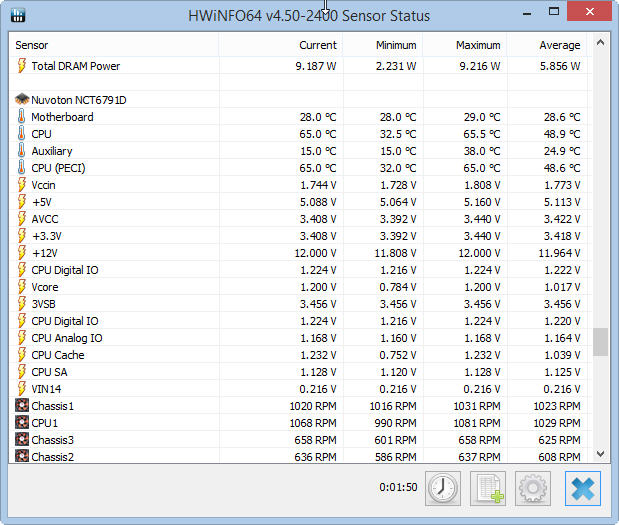Click the Chassis2 fan icon
Viewport: 619px width, 525px height.
pyautogui.click(x=22, y=456)
